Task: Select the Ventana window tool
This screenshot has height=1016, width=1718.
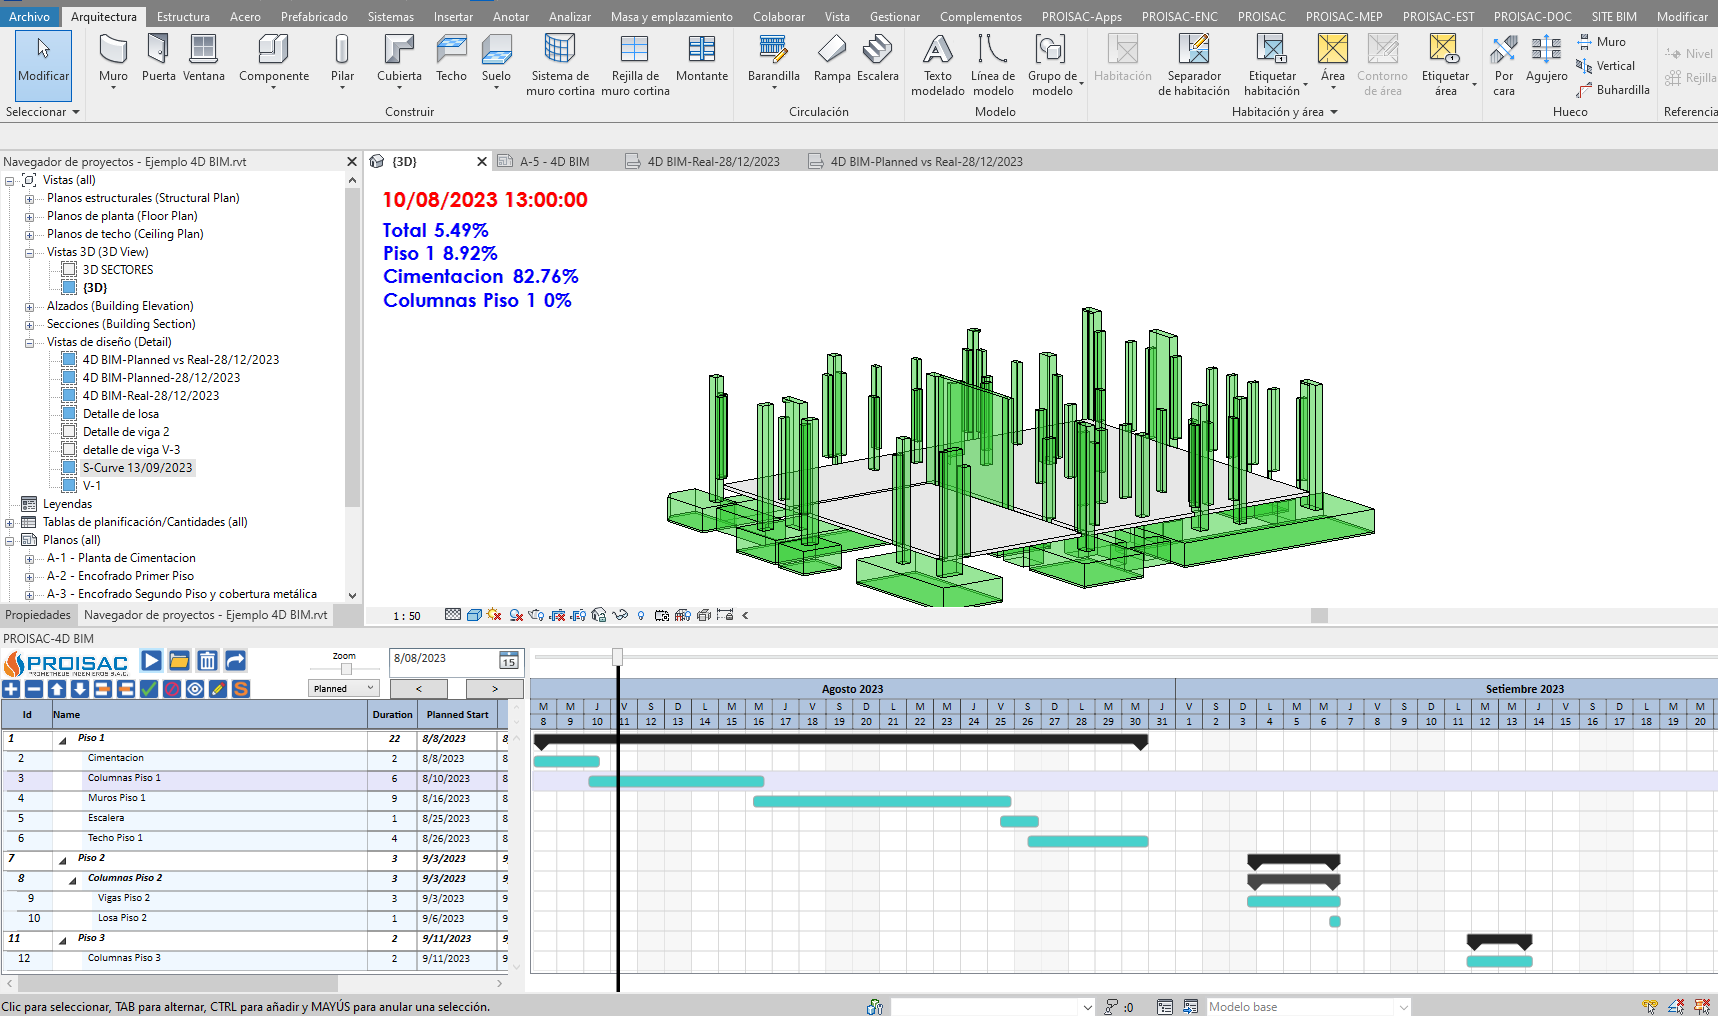Action: point(203,58)
